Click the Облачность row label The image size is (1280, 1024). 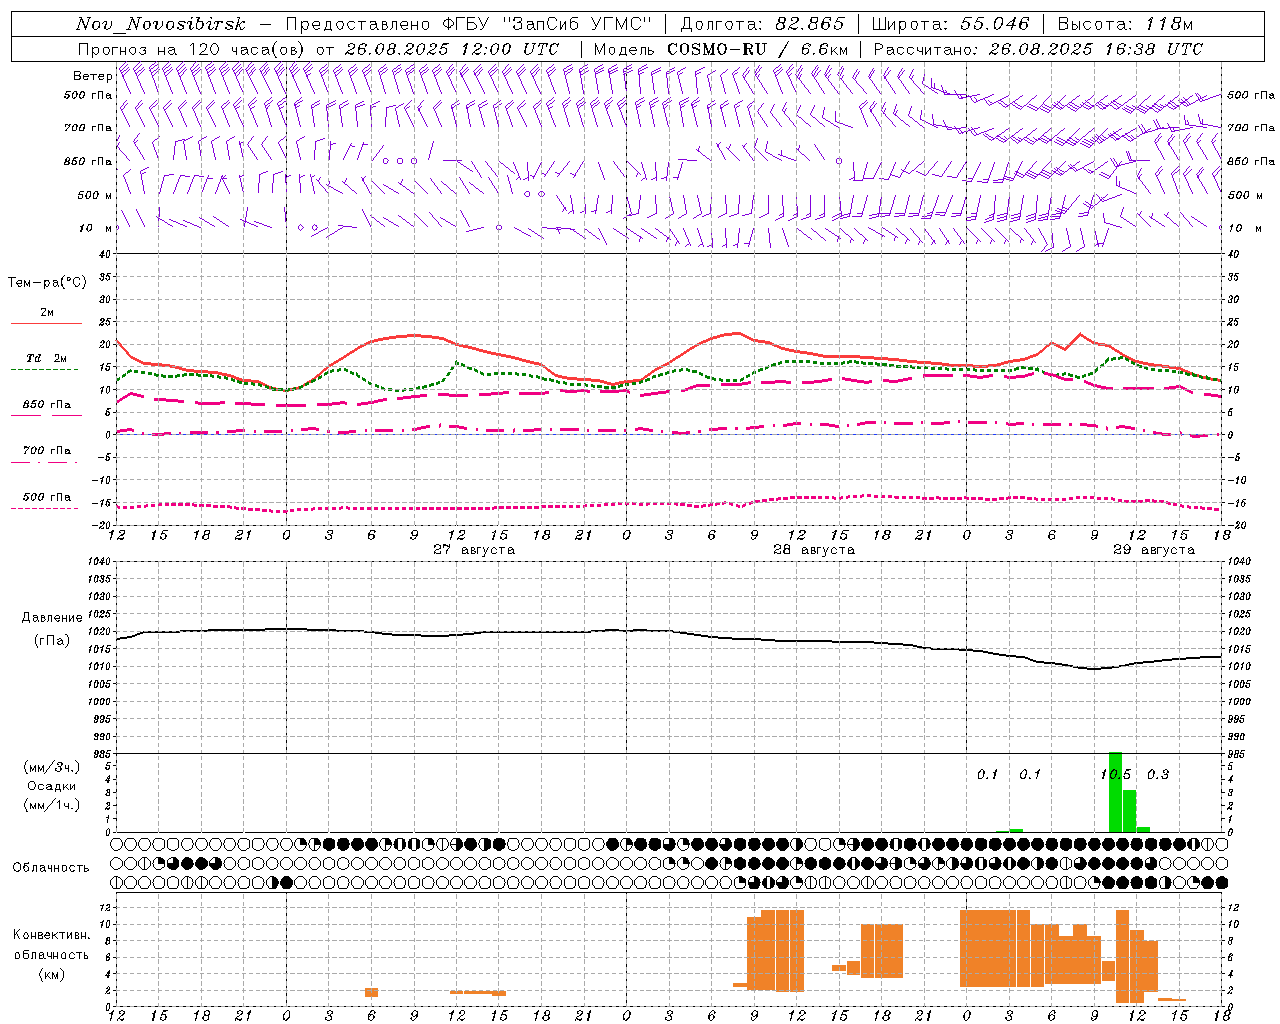pyautogui.click(x=51, y=868)
